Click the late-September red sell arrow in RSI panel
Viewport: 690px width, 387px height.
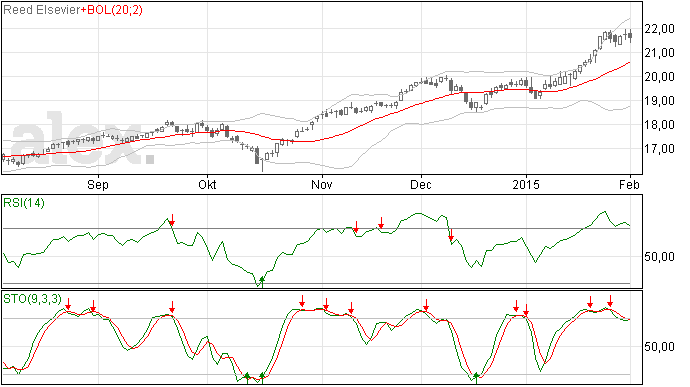coord(172,220)
